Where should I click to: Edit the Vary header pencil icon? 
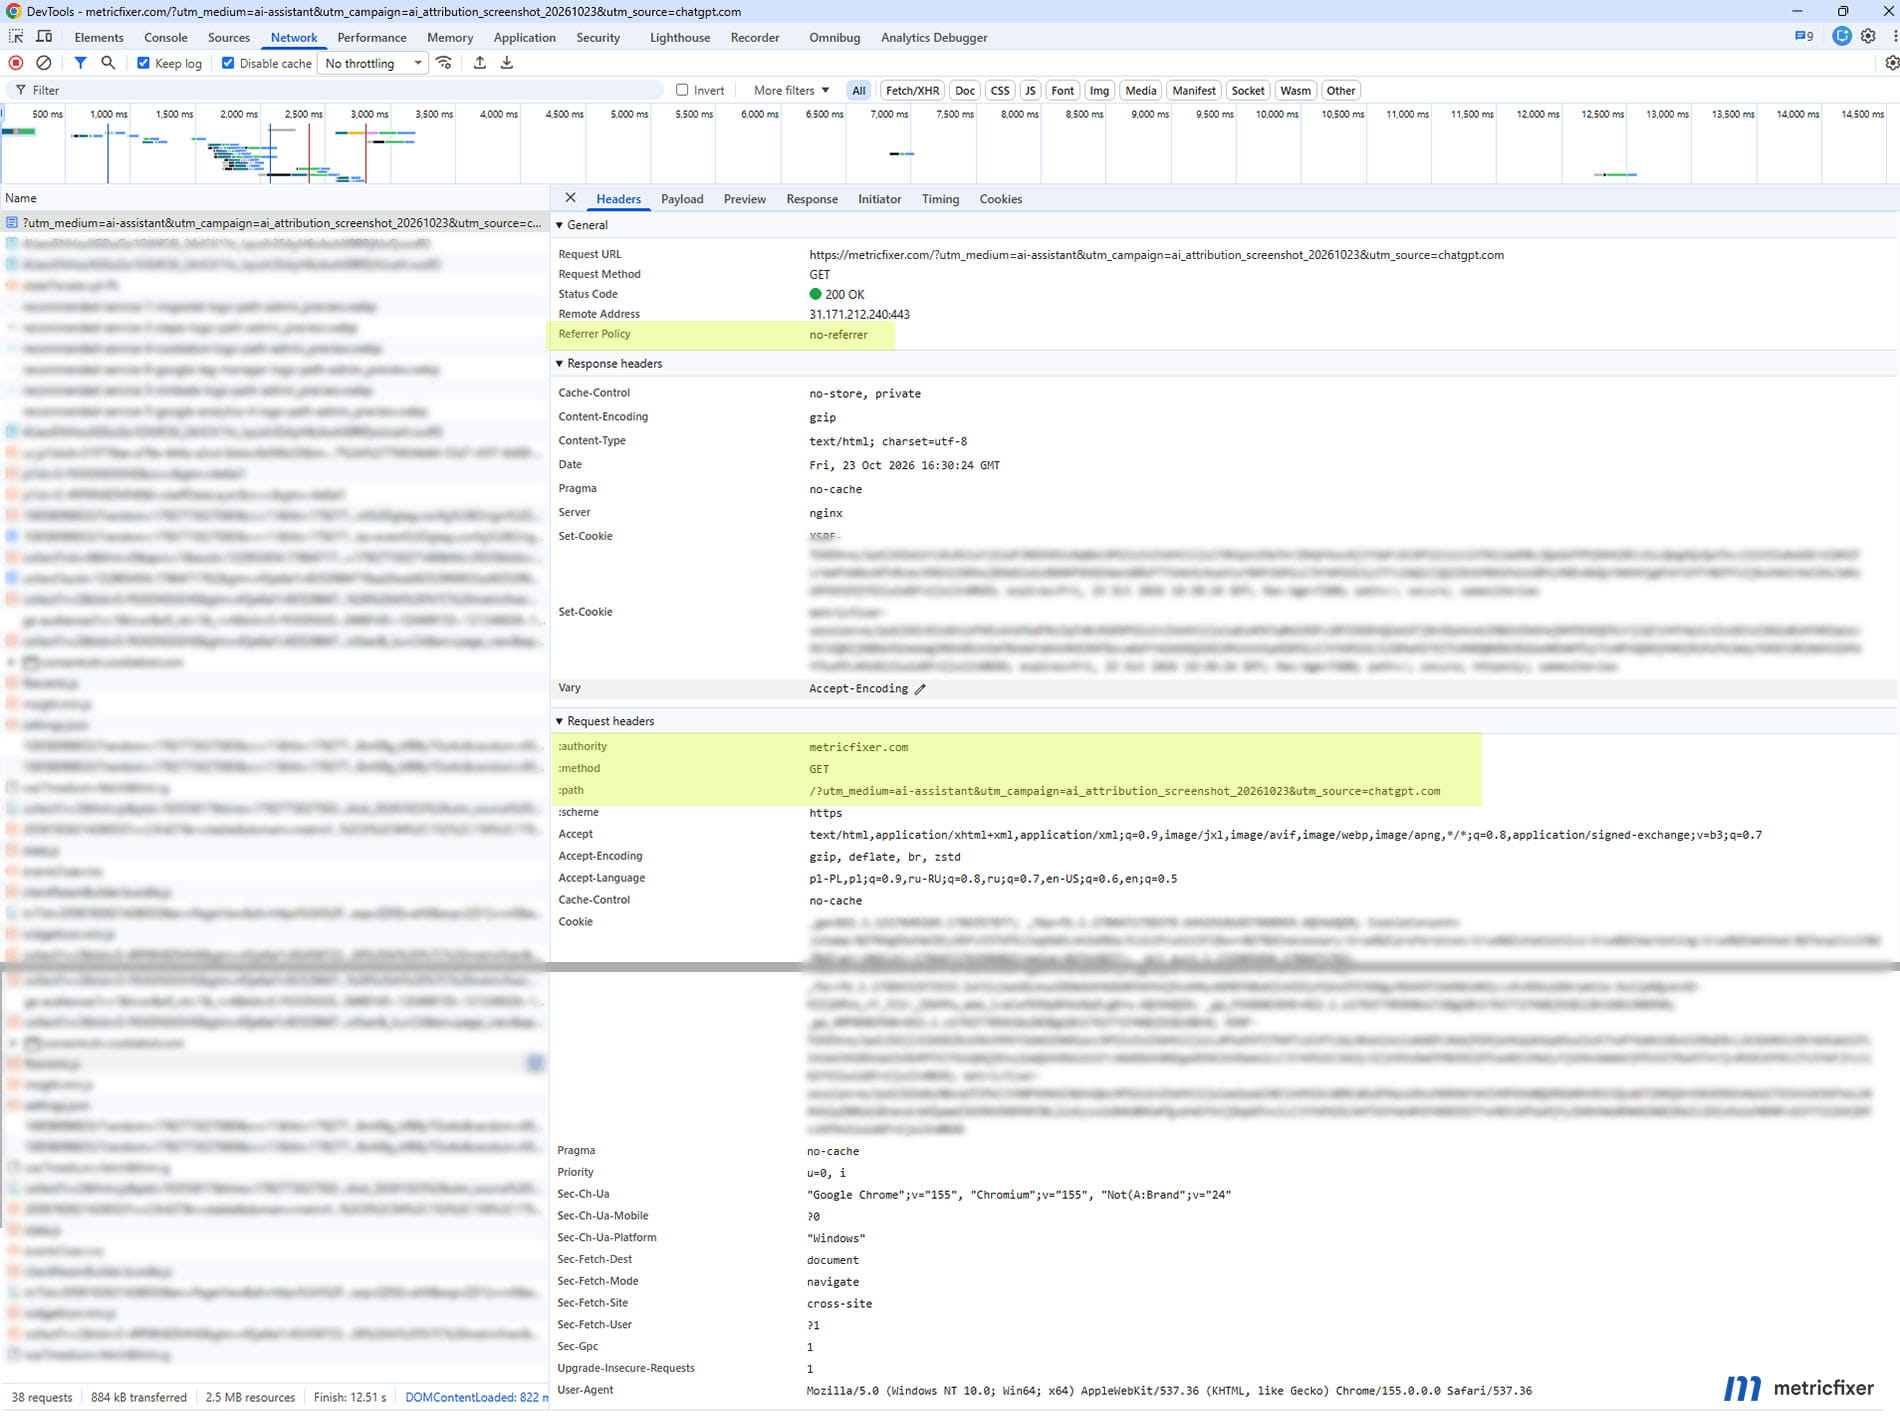tap(920, 689)
